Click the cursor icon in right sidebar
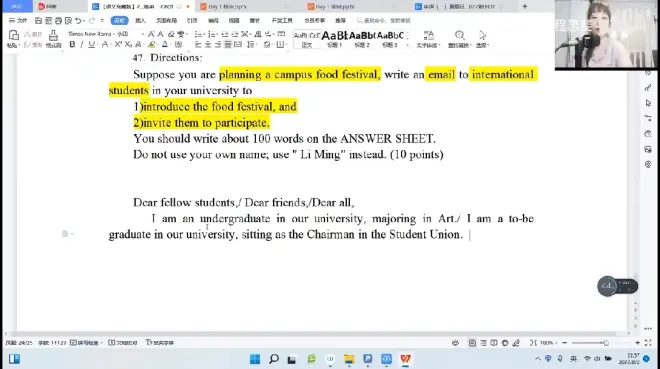This screenshot has width=660, height=369. click(648, 103)
